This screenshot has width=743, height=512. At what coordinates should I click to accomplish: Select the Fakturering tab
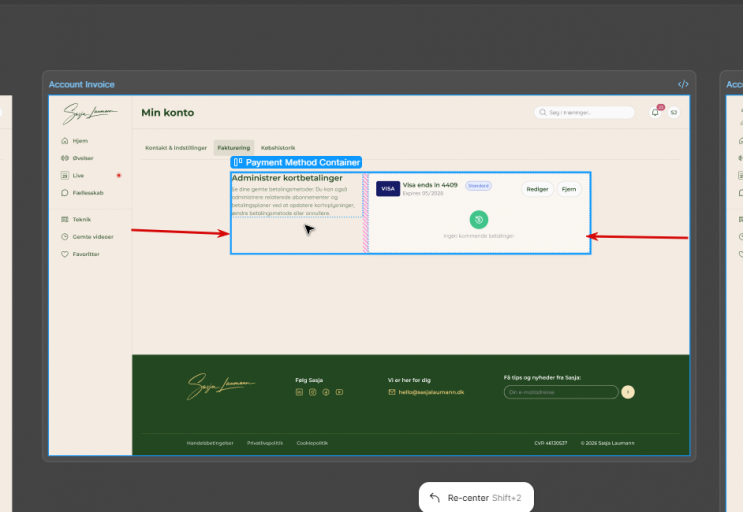(234, 148)
